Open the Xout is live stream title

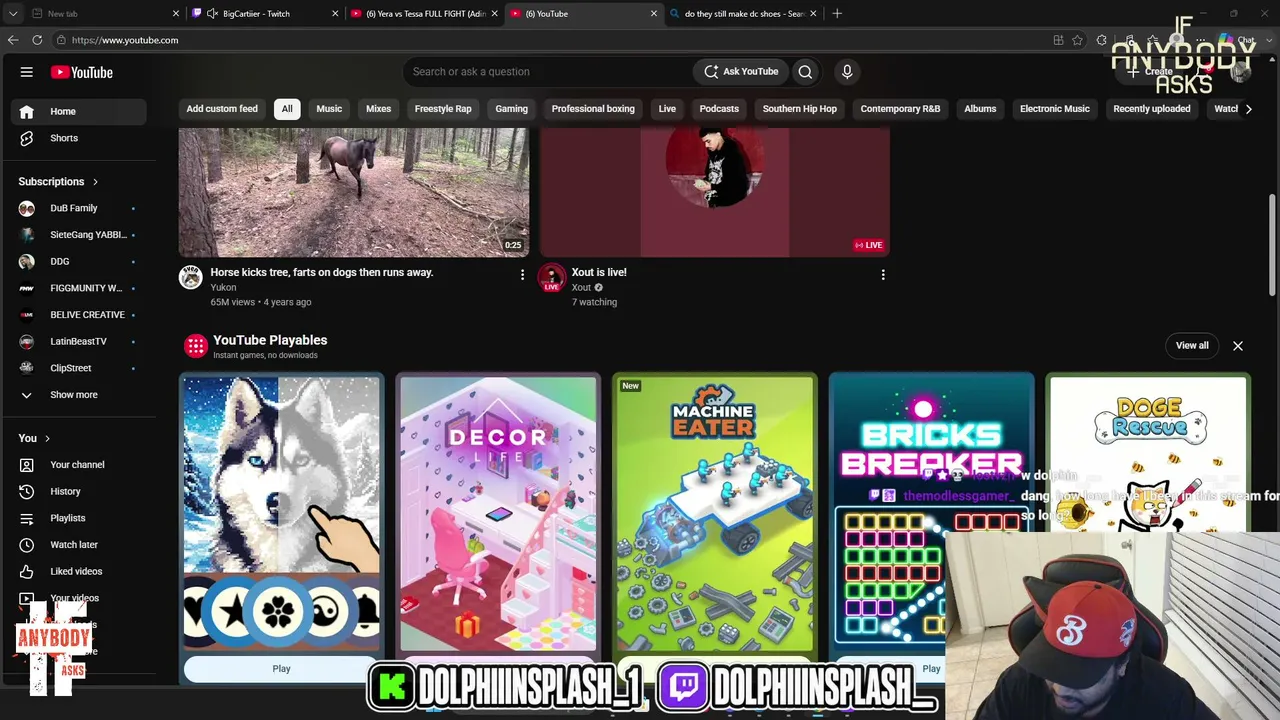click(x=599, y=272)
